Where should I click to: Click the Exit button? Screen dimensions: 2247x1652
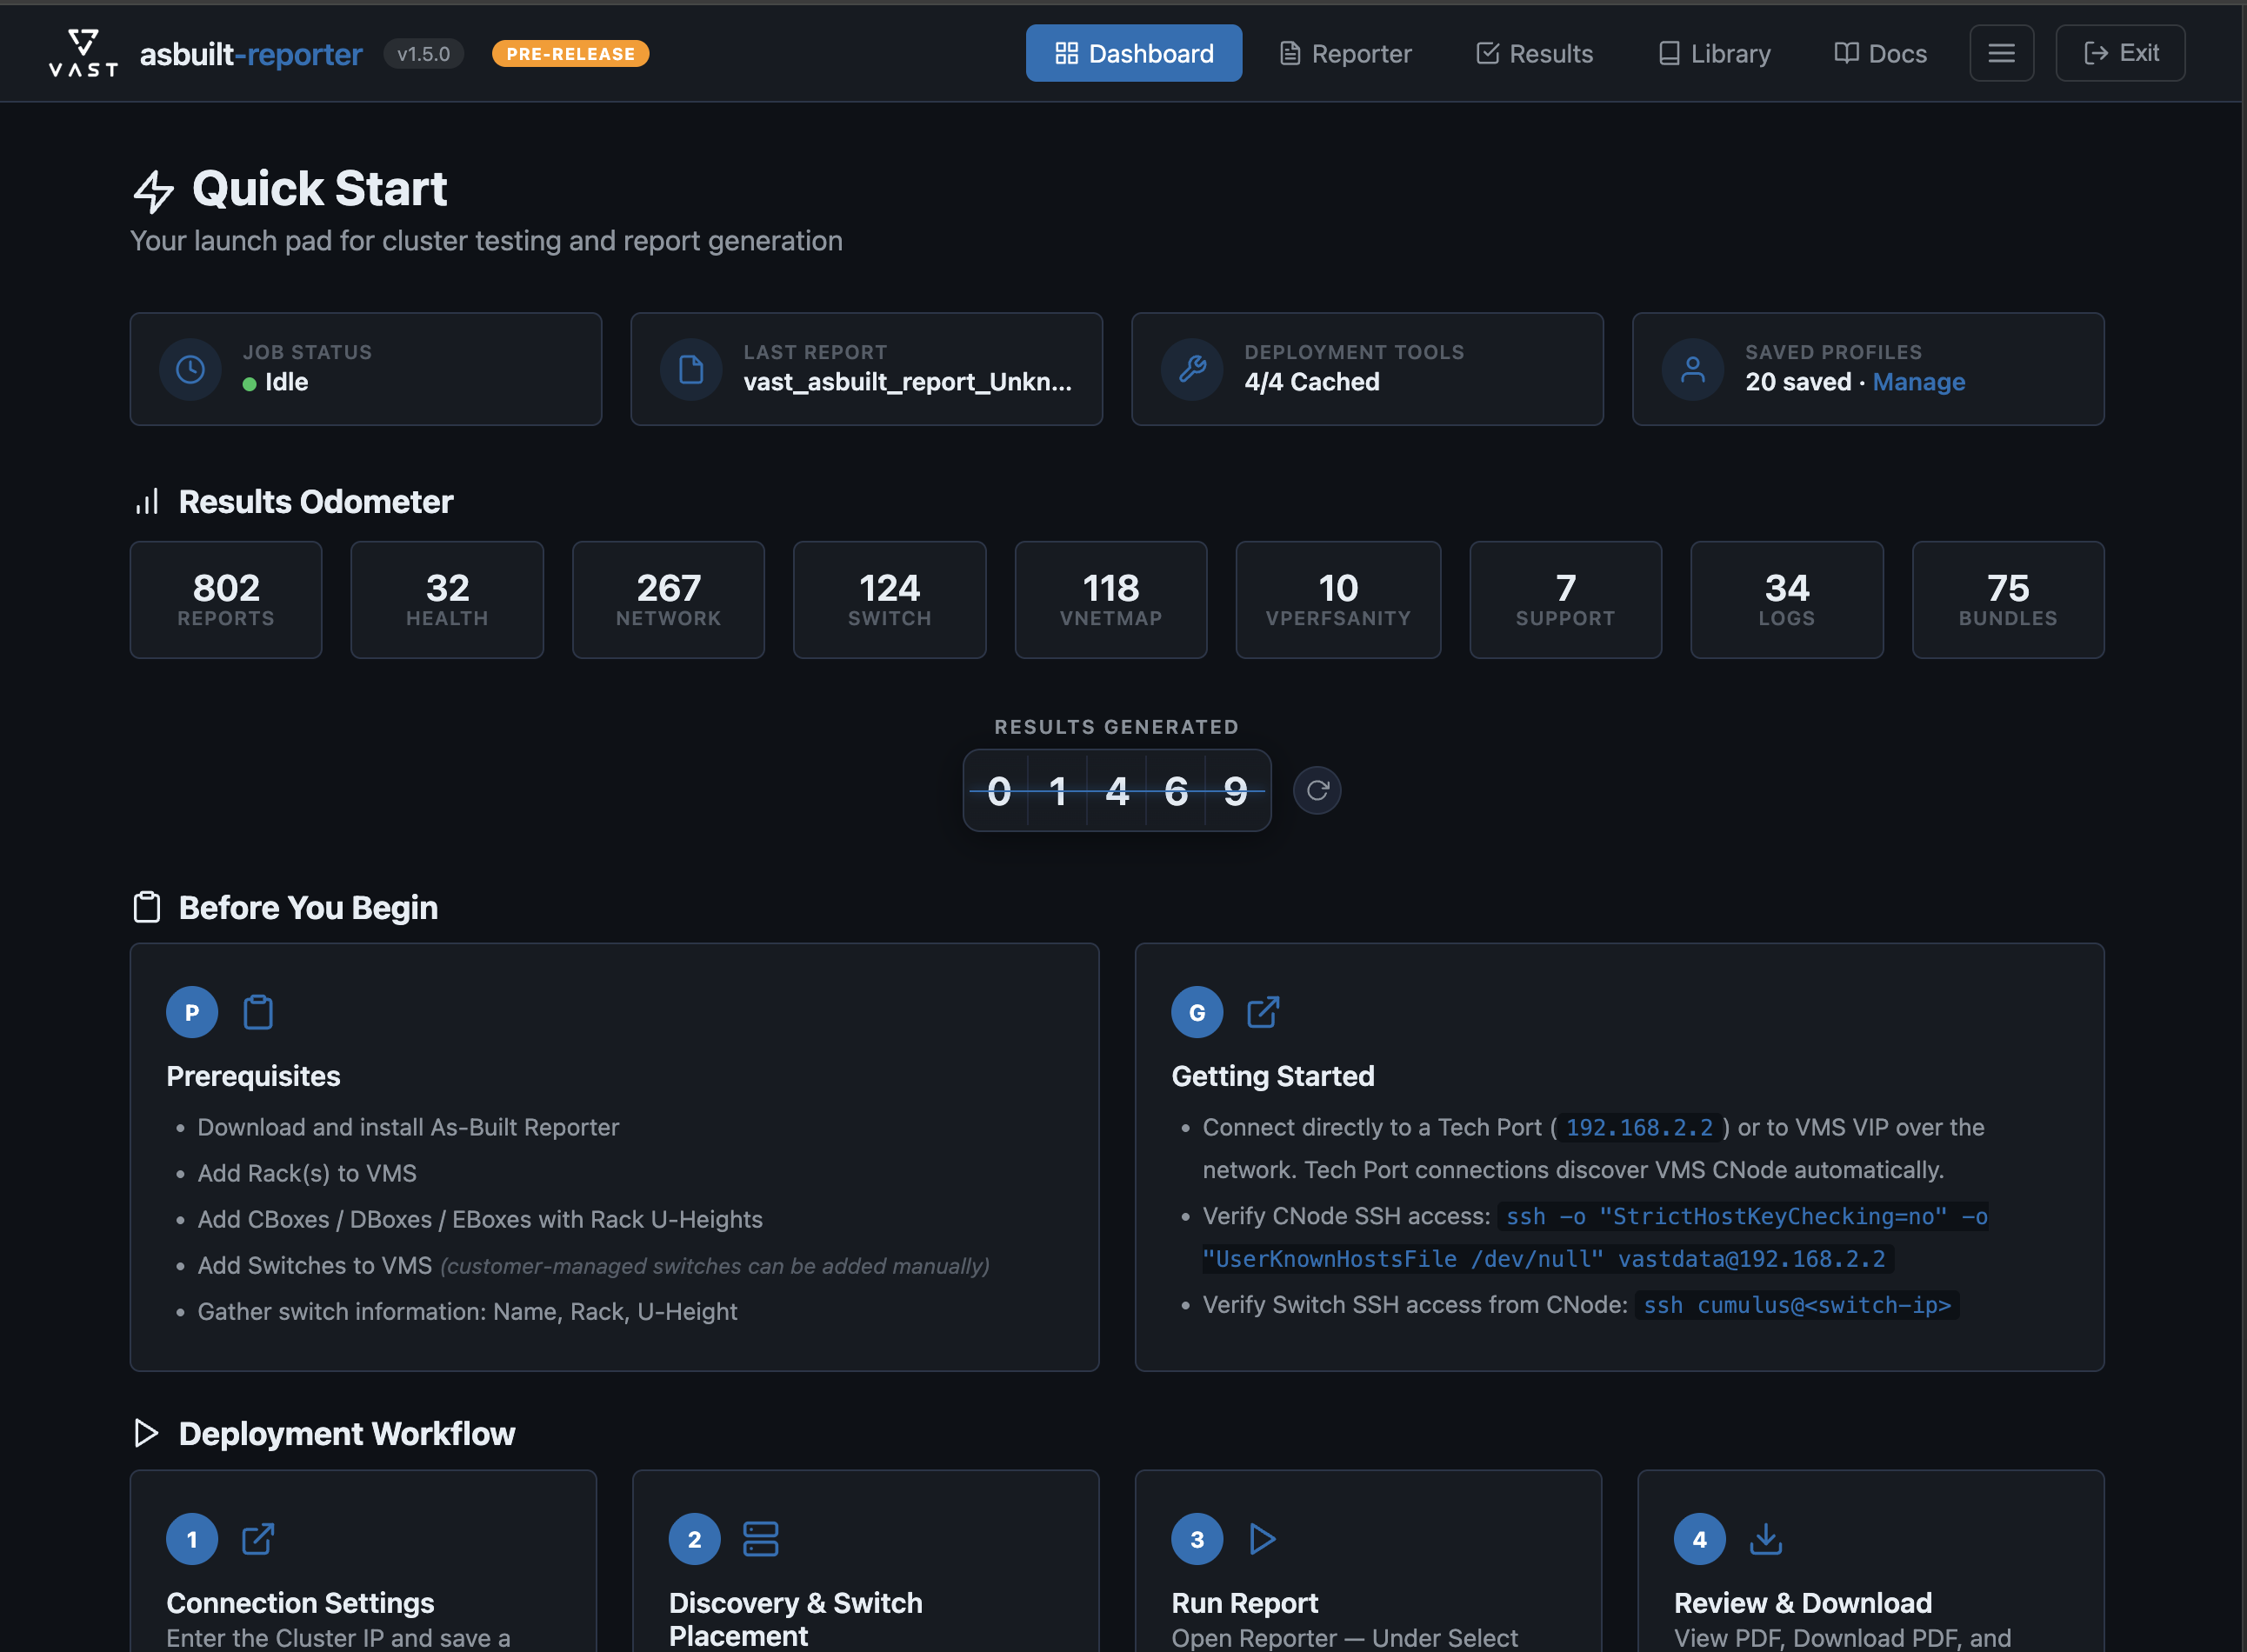pos(2120,52)
